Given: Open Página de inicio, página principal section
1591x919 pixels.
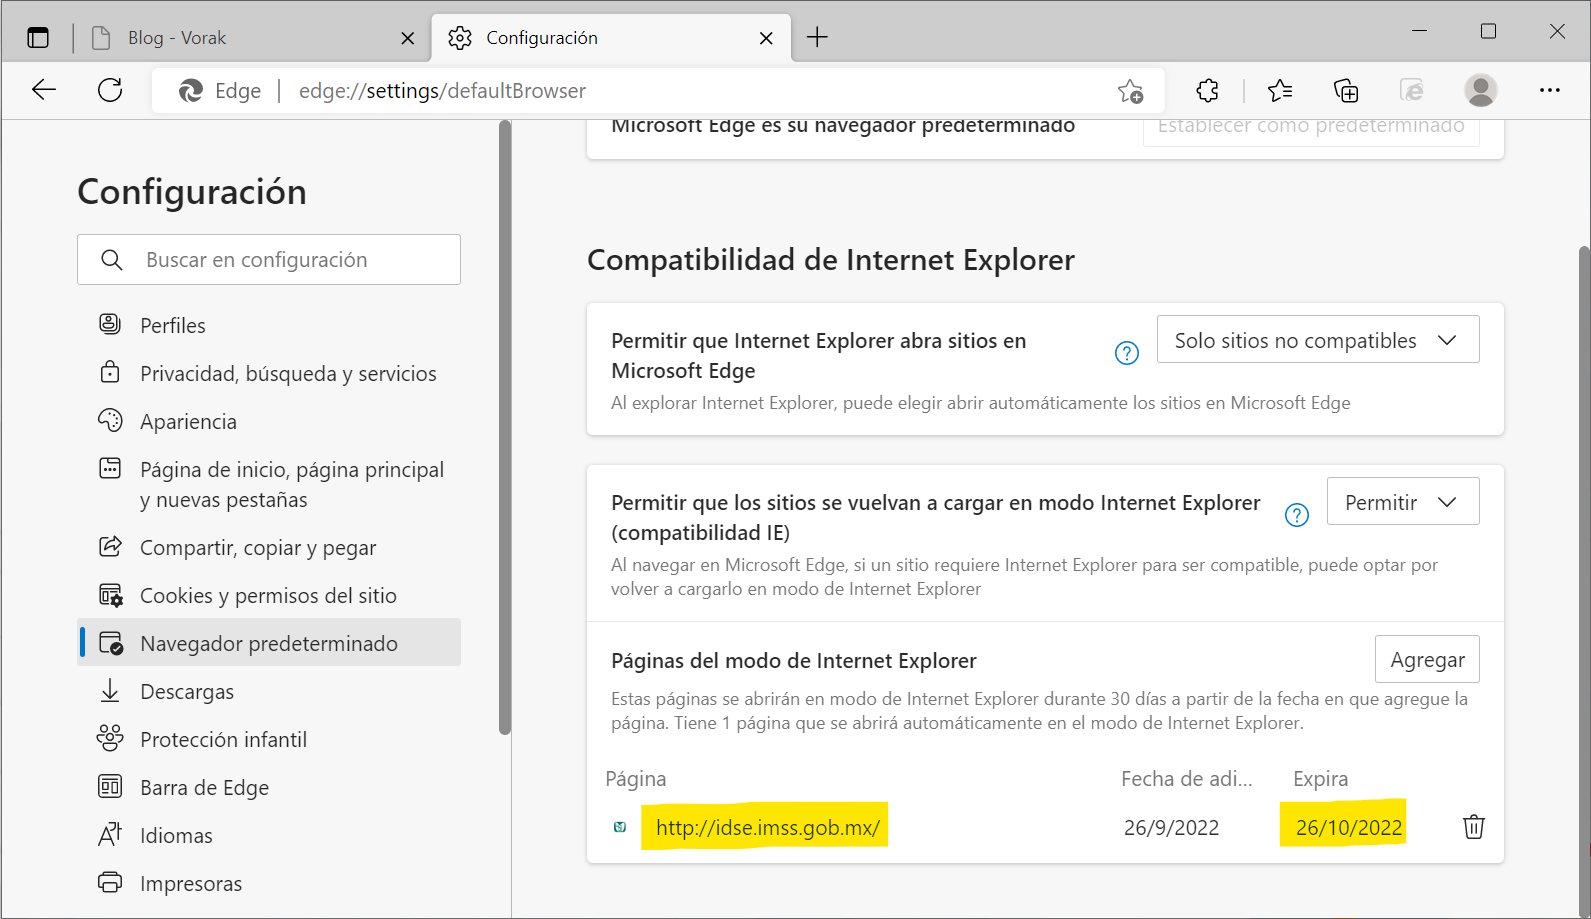Looking at the screenshot, I should click(269, 485).
